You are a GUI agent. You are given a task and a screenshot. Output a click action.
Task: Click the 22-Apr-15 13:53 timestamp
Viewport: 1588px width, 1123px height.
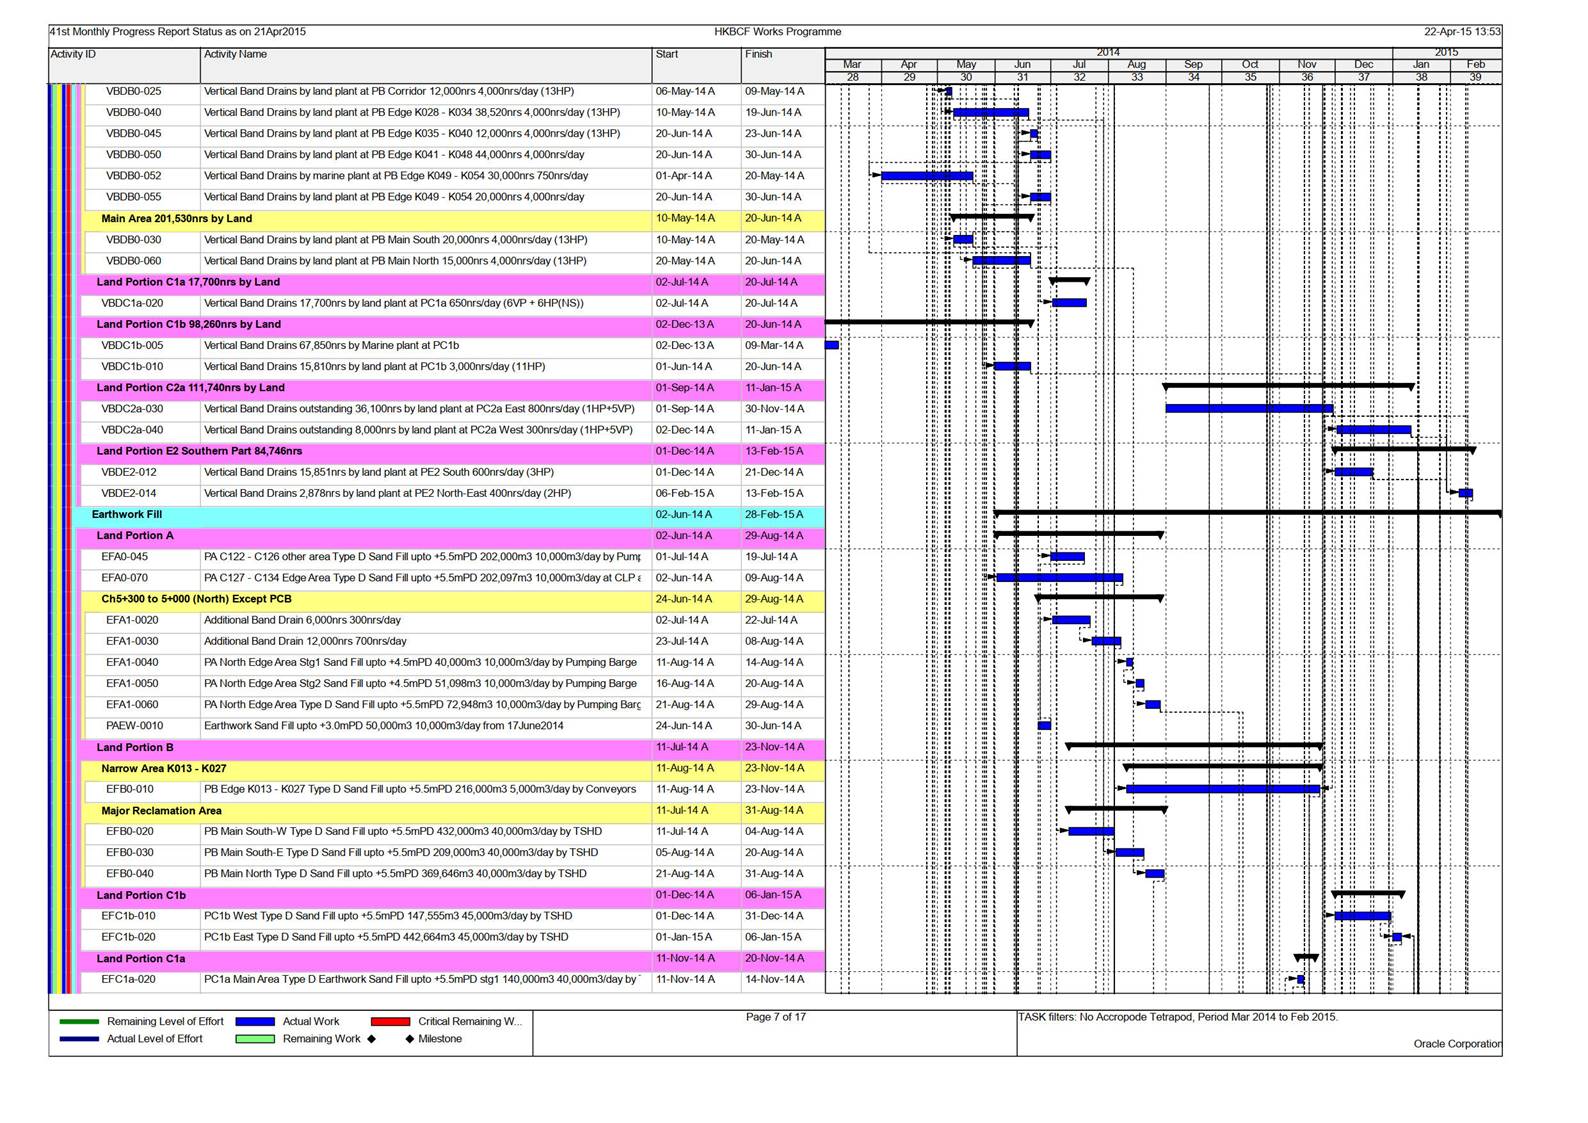point(1462,32)
